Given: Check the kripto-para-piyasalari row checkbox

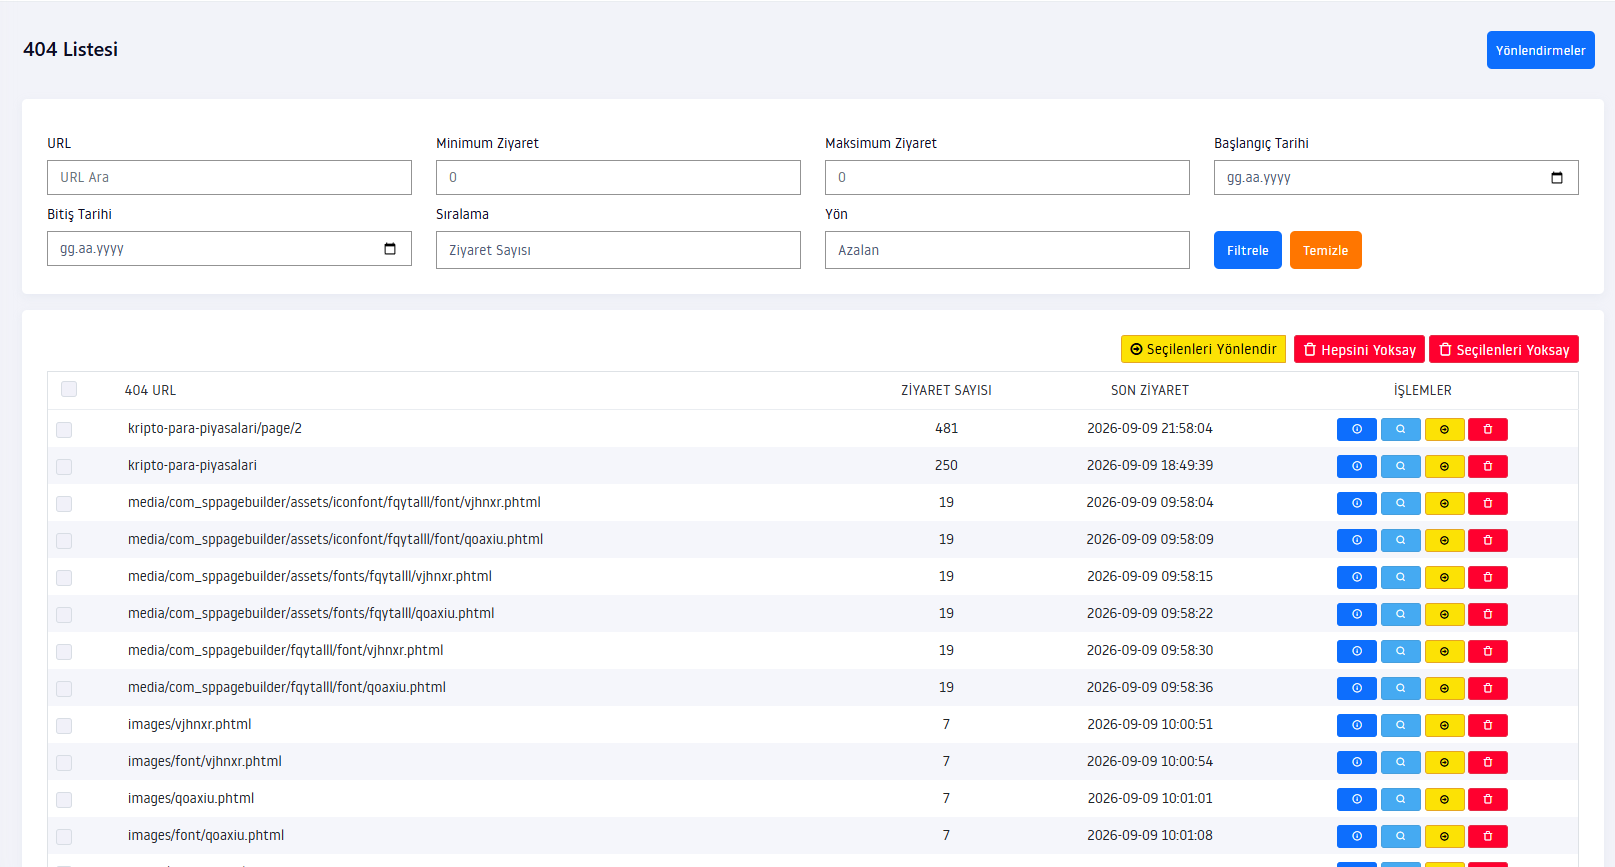Looking at the screenshot, I should [64, 467].
